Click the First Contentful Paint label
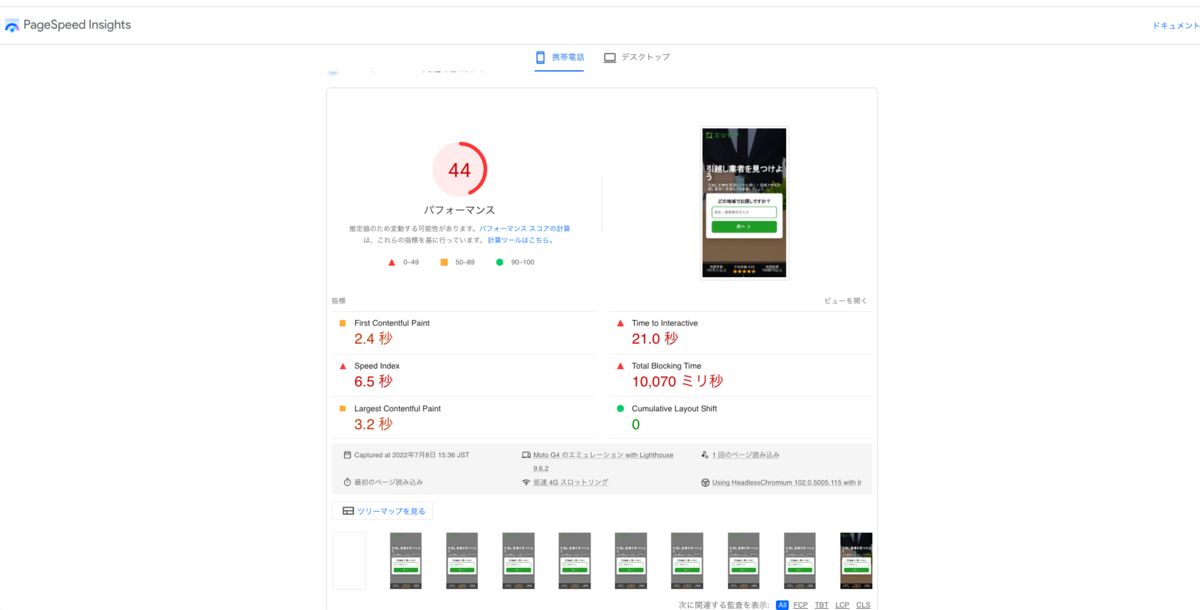 pos(392,323)
